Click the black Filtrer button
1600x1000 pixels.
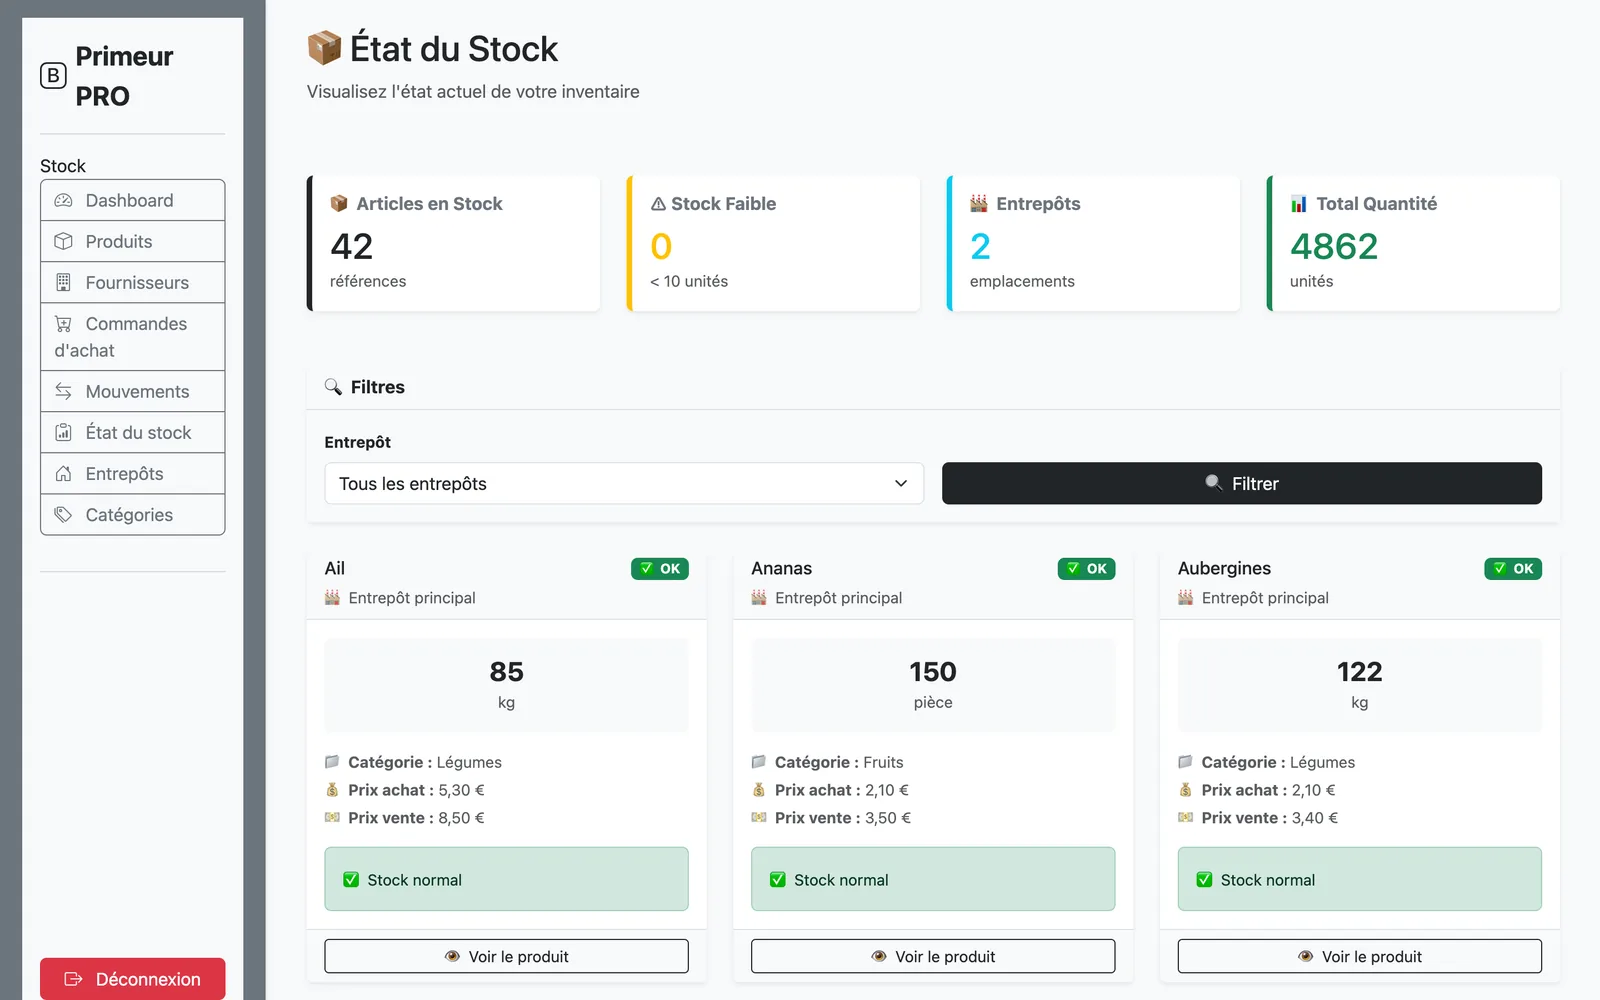pos(1242,483)
